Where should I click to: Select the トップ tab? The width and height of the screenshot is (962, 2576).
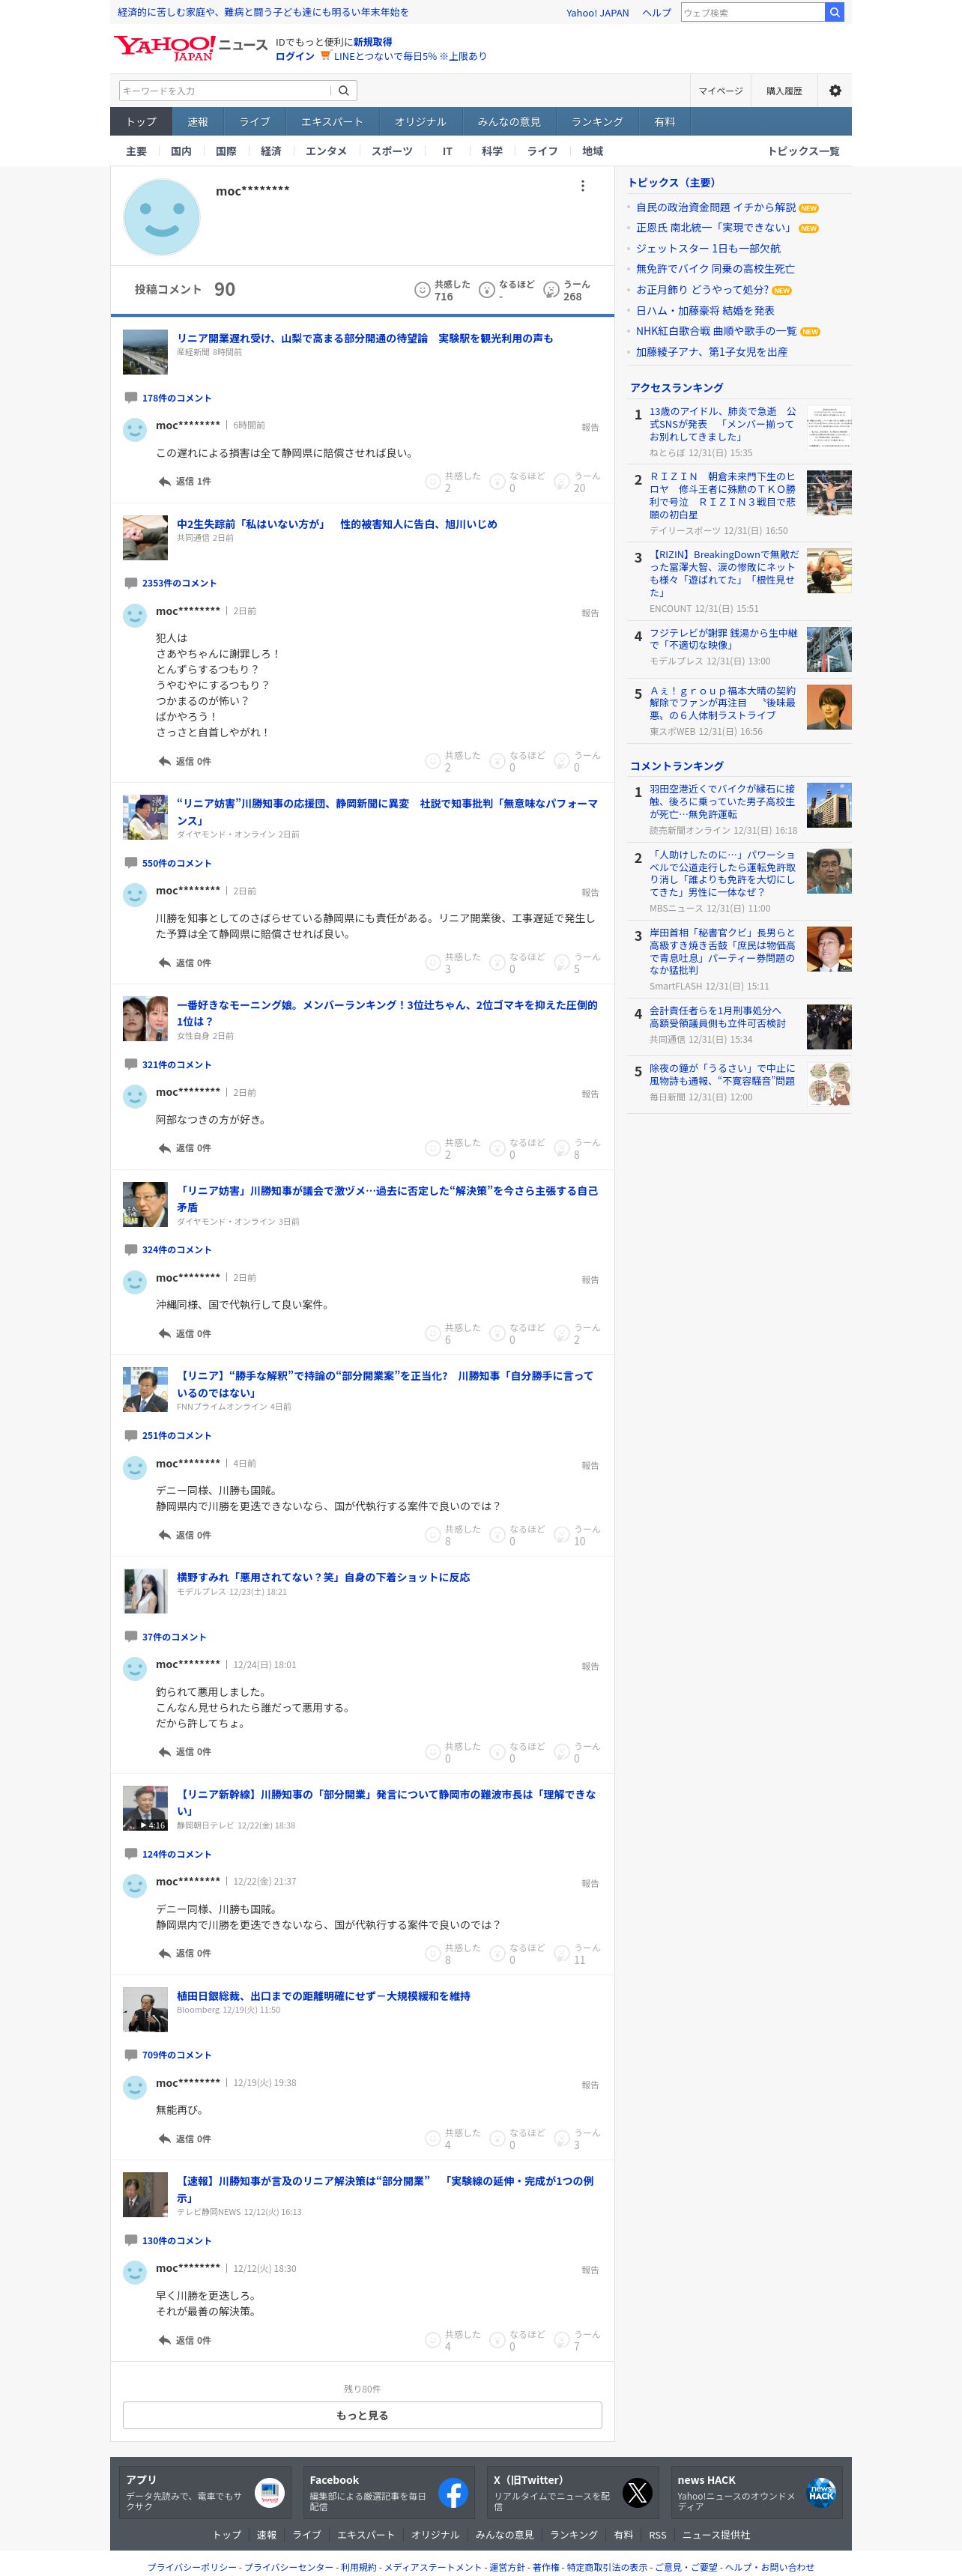pos(141,122)
